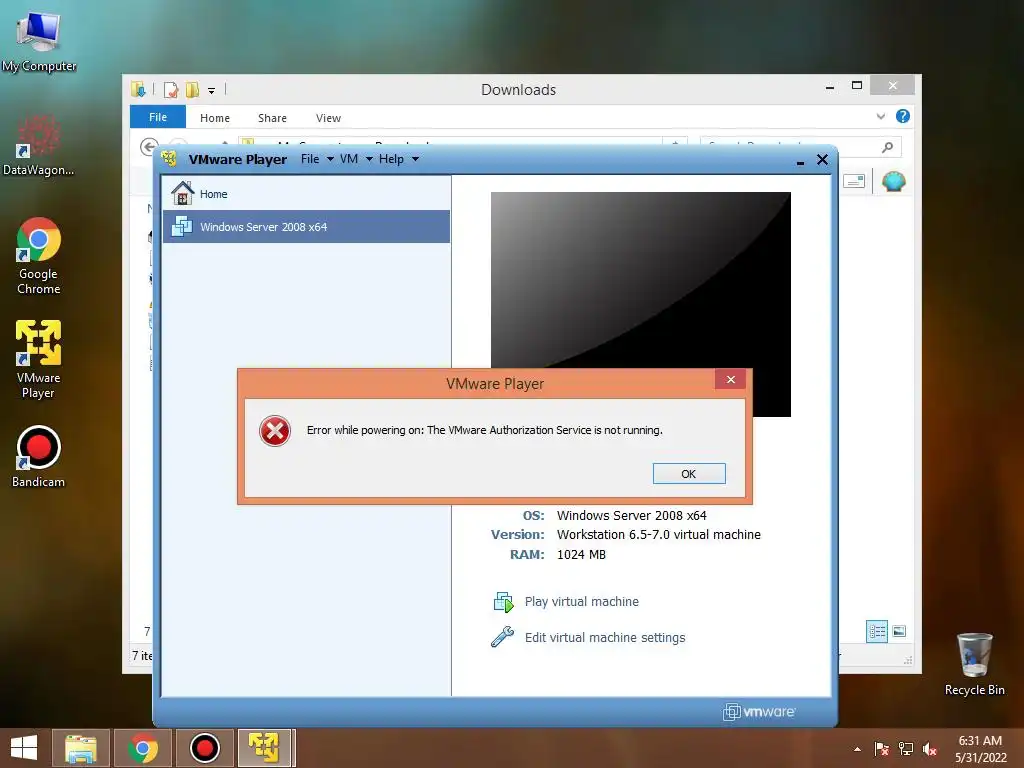The image size is (1024, 768).
Task: Open the VMware Player File menu
Action: pyautogui.click(x=310, y=159)
